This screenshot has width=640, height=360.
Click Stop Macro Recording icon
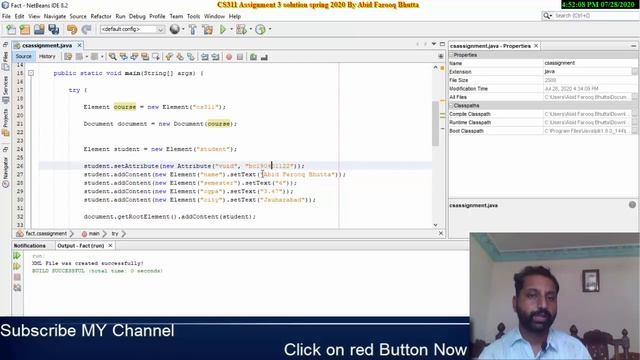240,57
